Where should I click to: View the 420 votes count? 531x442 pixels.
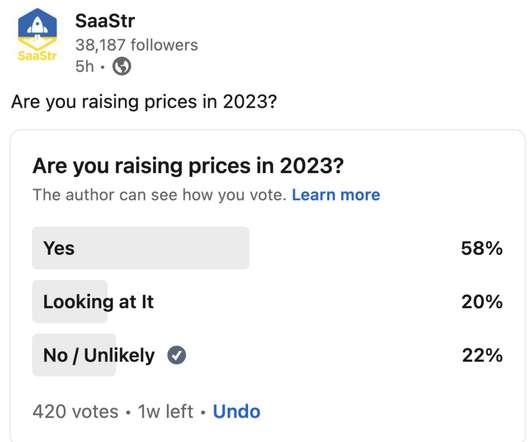coord(76,412)
